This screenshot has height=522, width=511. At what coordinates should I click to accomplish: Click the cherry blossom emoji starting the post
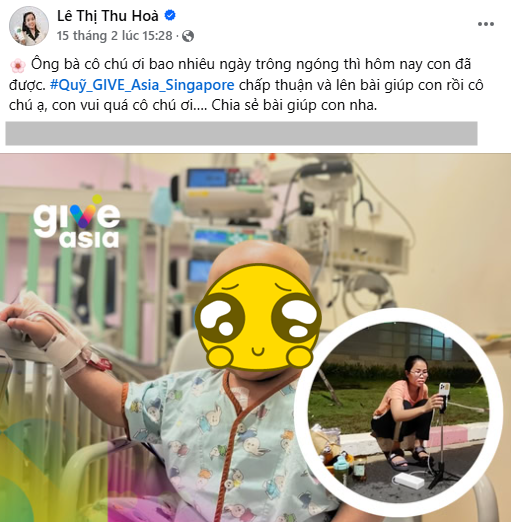18,65
